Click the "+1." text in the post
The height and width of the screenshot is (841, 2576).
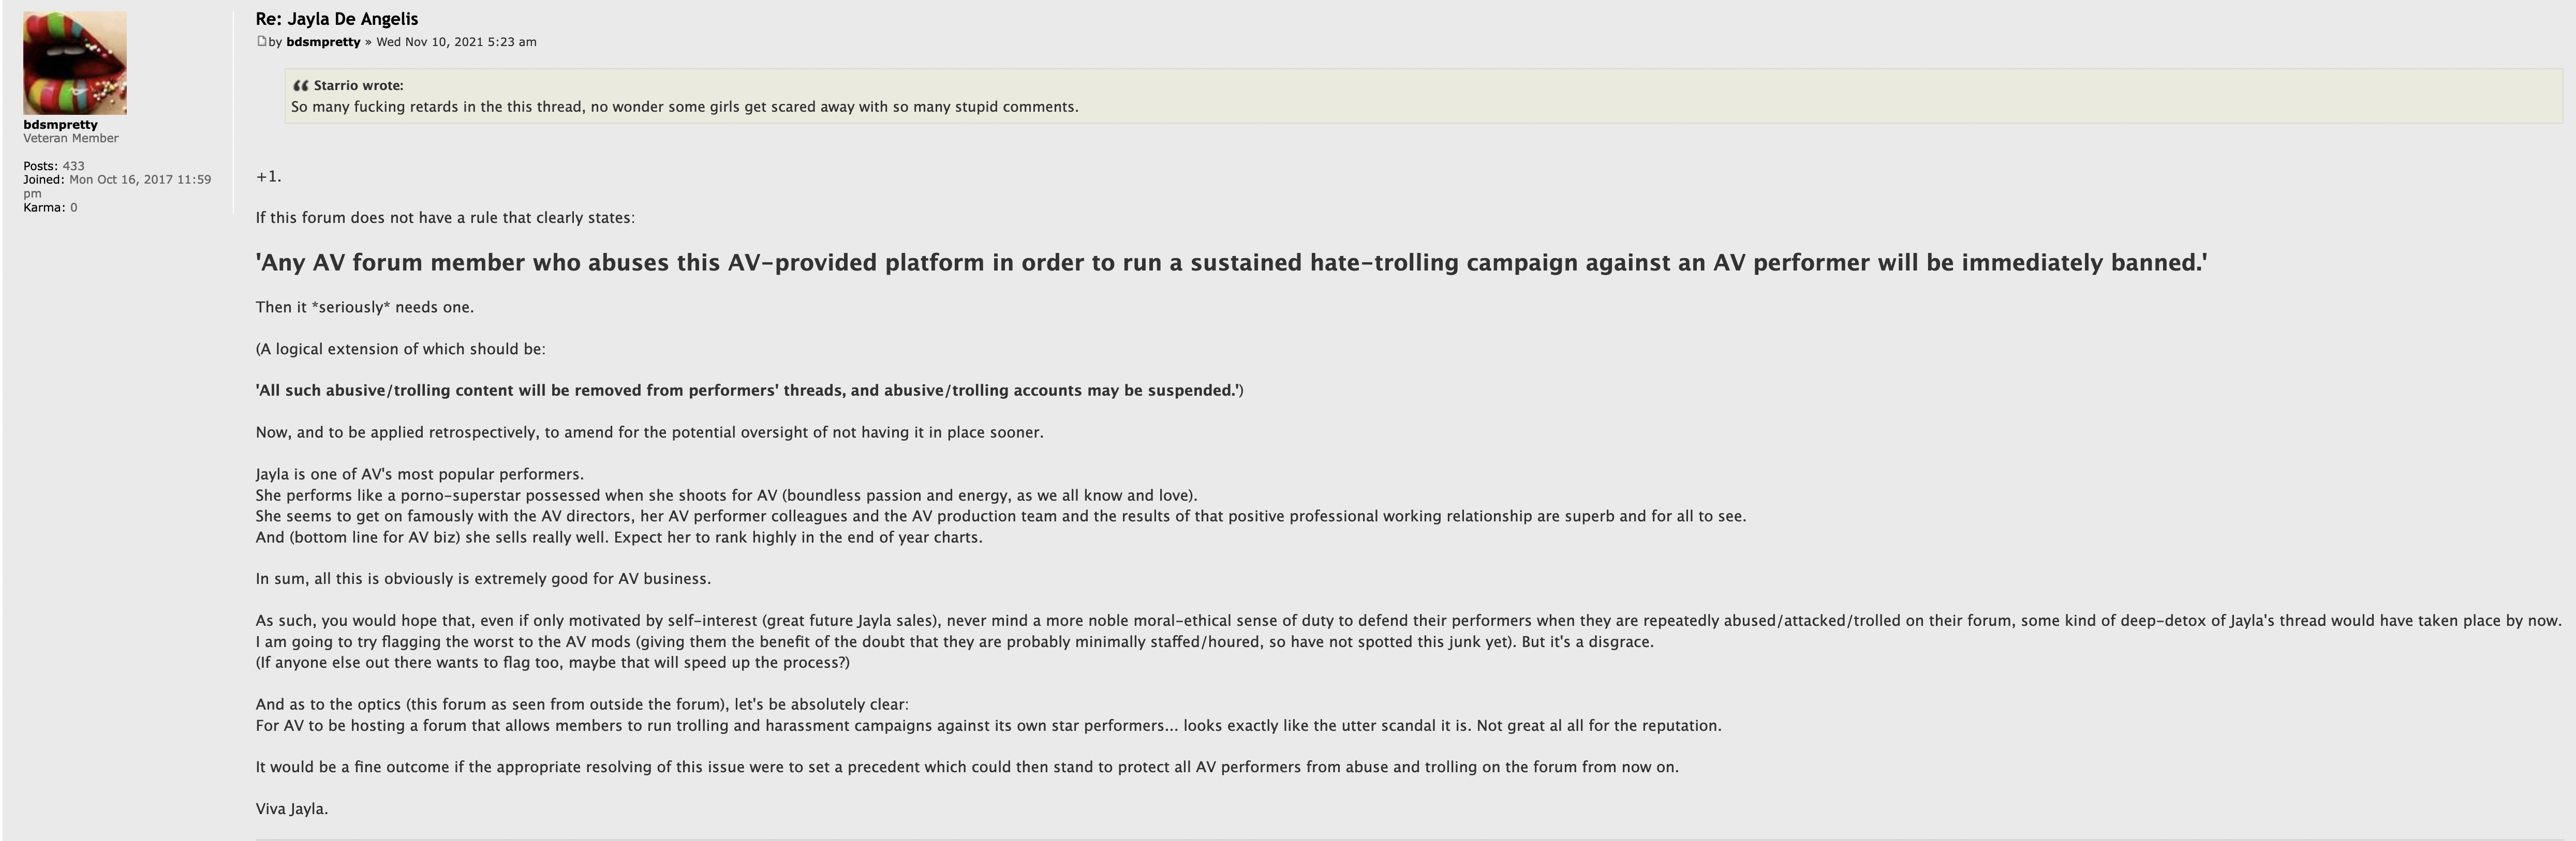pyautogui.click(x=268, y=177)
